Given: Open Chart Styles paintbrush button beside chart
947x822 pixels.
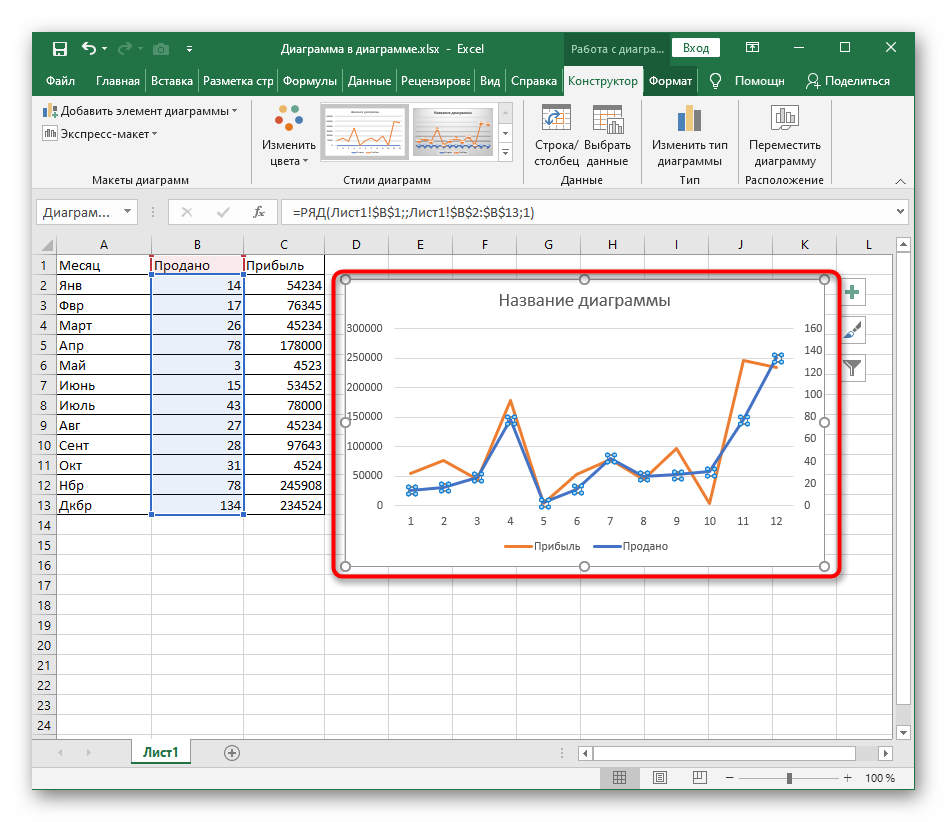Looking at the screenshot, I should pos(852,330).
